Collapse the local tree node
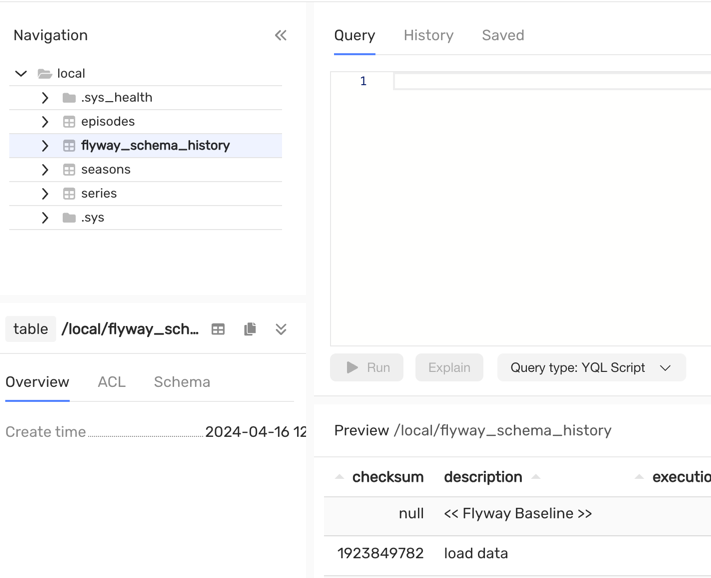Viewport: 711px width, 578px height. [x=21, y=73]
